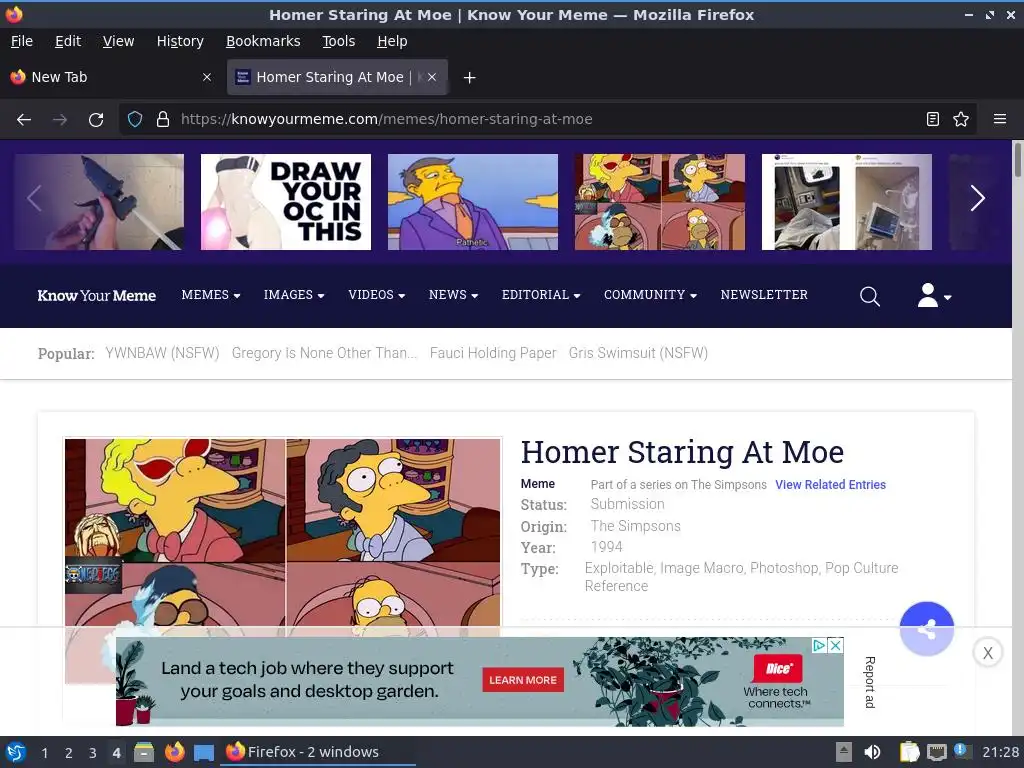Reload the current page
The height and width of the screenshot is (768, 1024).
pos(96,120)
